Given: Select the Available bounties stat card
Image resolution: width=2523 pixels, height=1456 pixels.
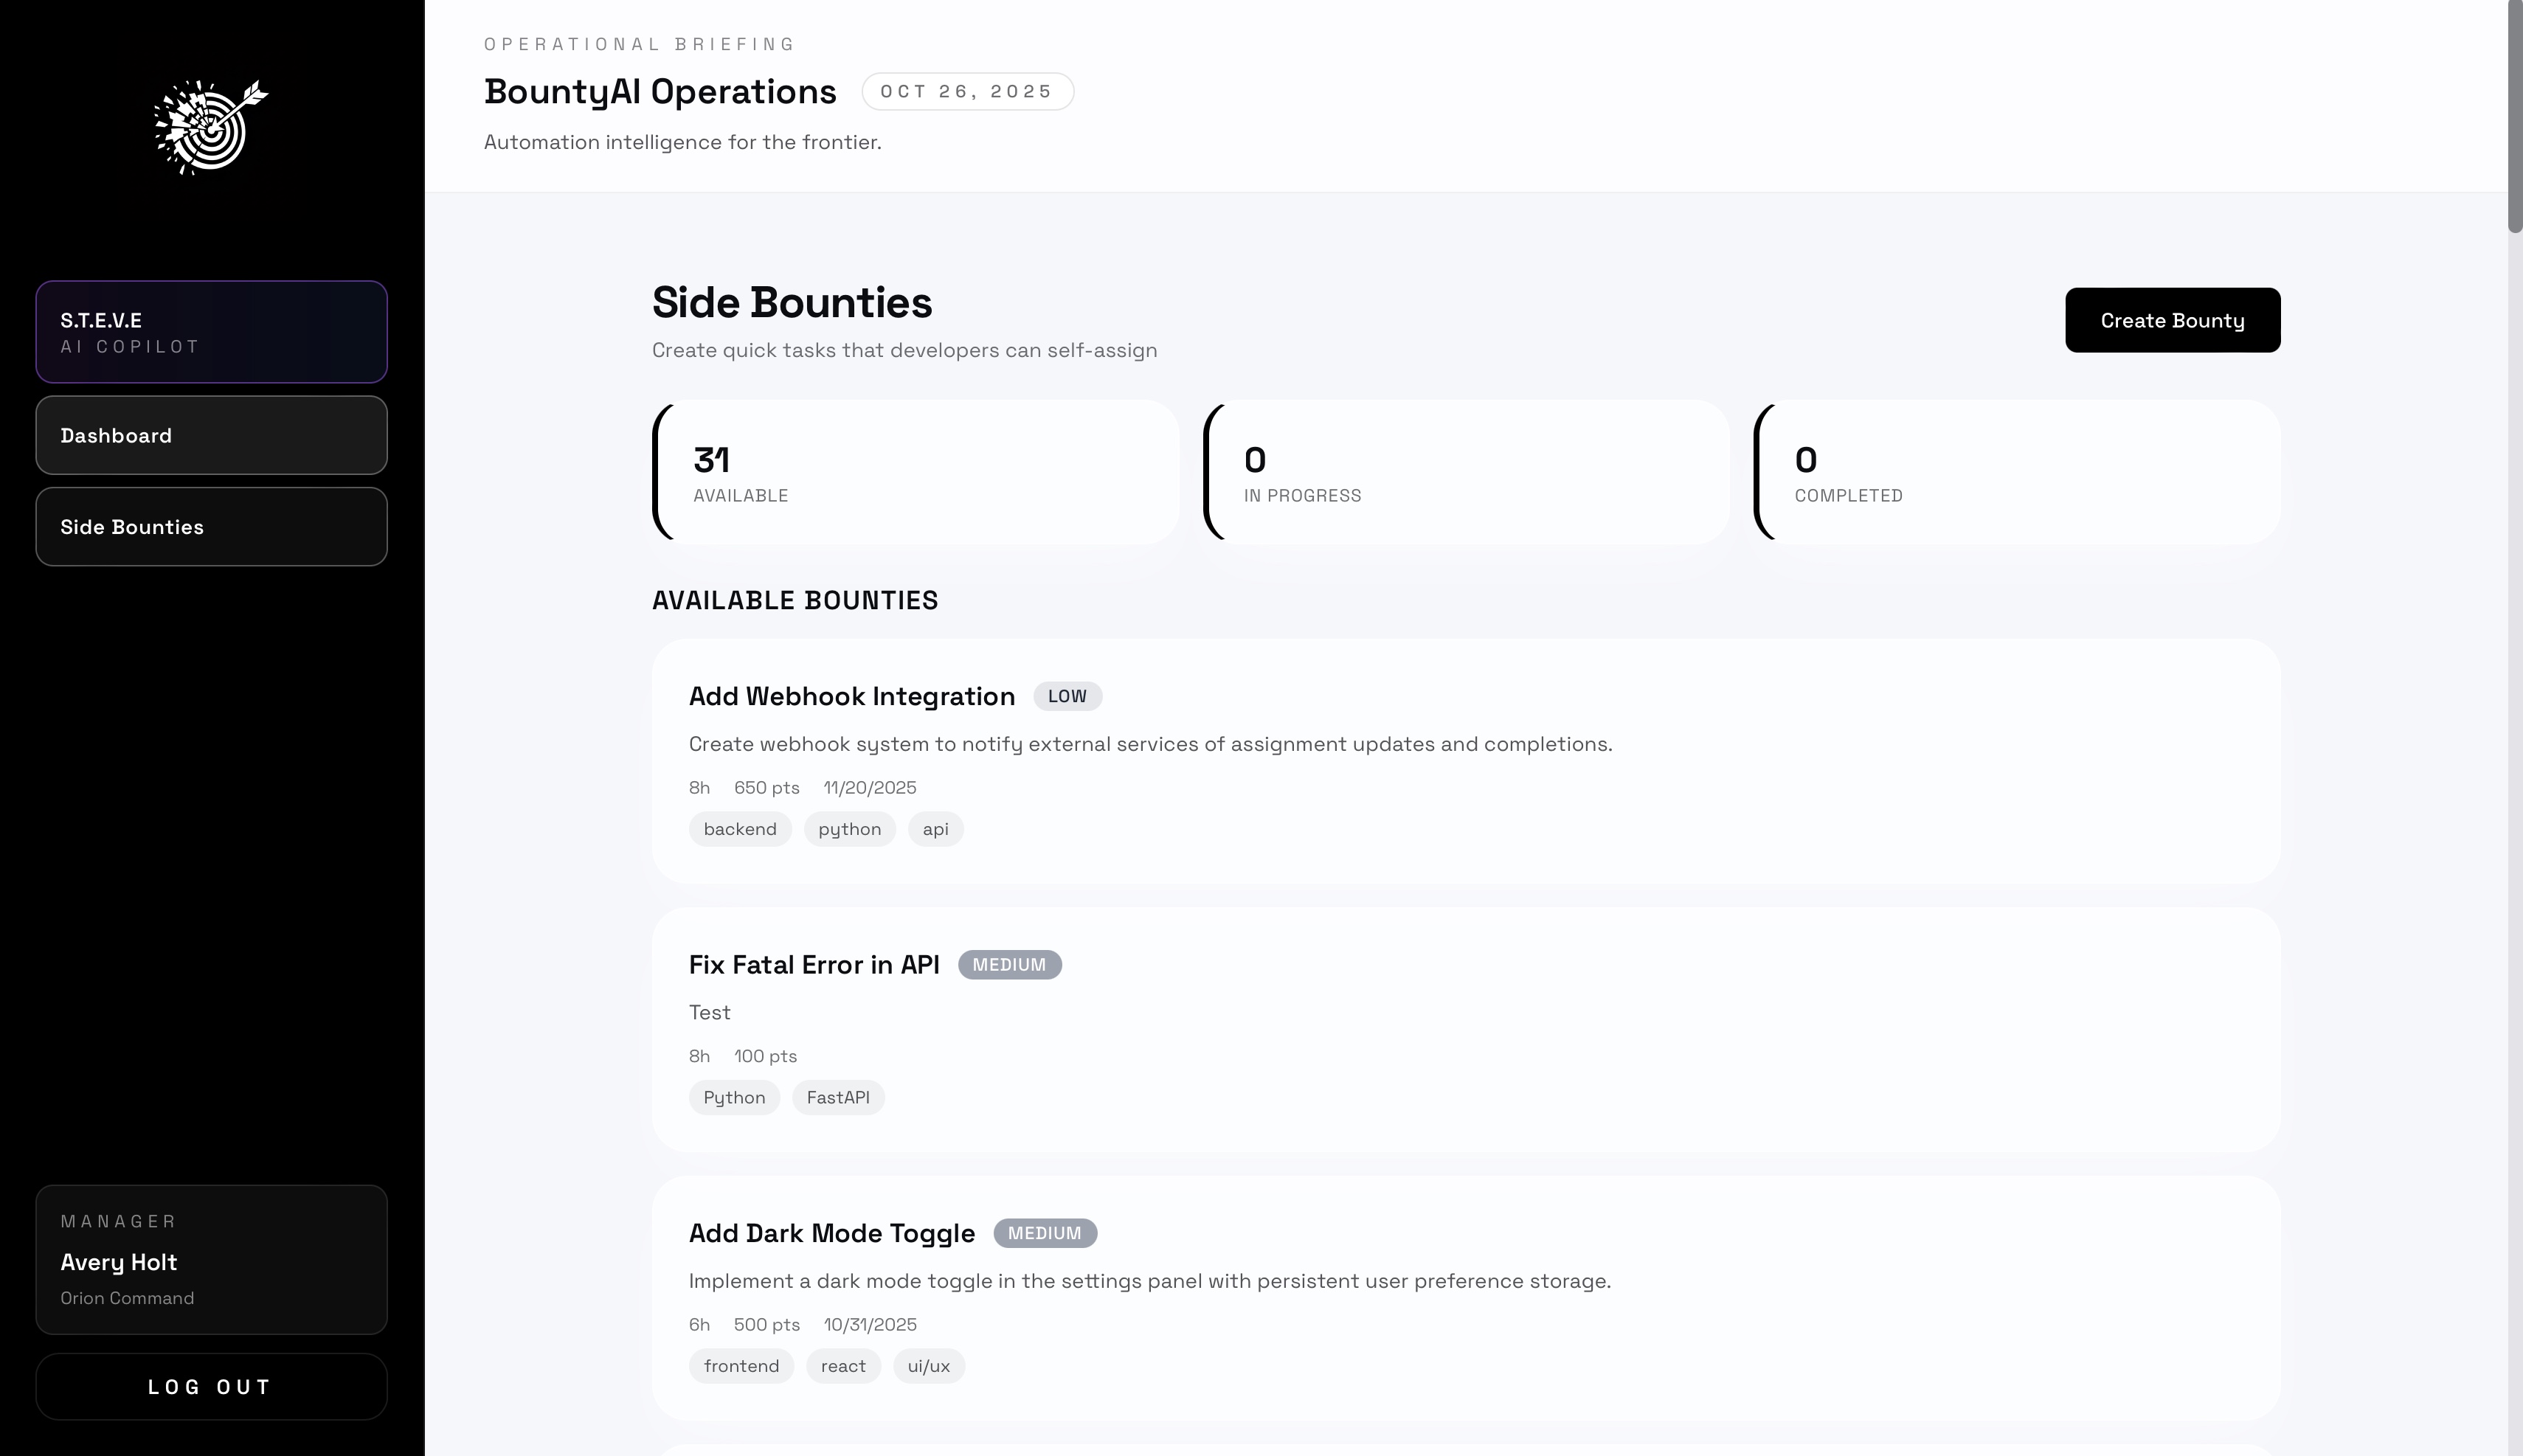Looking at the screenshot, I should [915, 472].
